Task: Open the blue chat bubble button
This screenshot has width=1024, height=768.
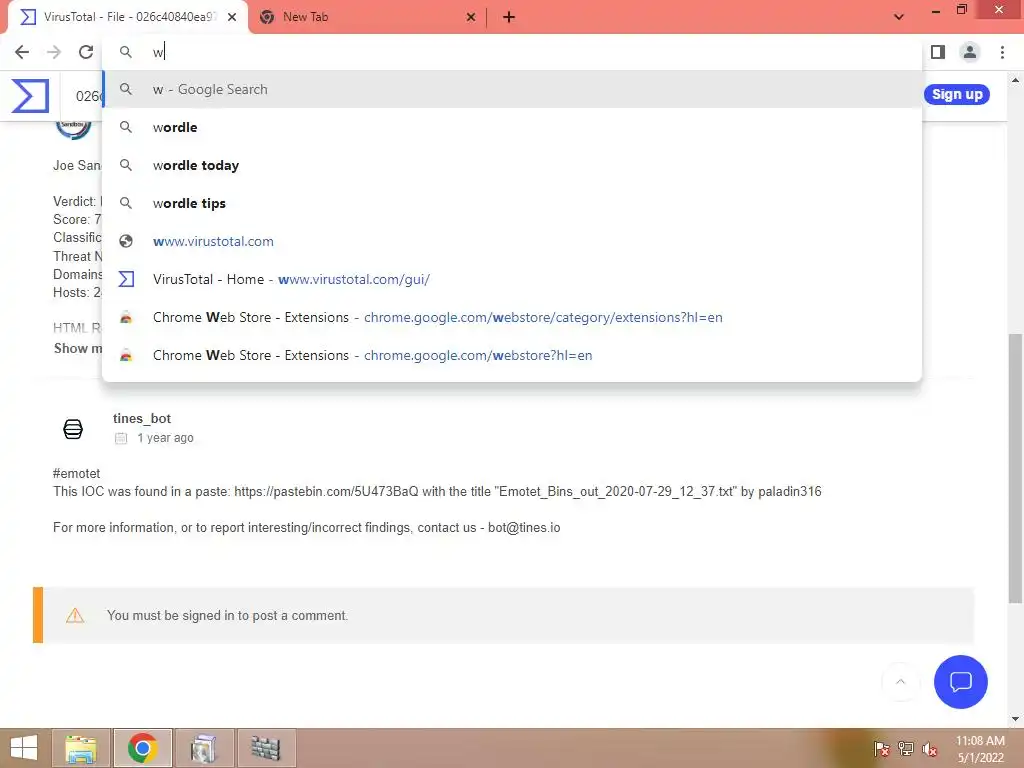Action: 961,682
